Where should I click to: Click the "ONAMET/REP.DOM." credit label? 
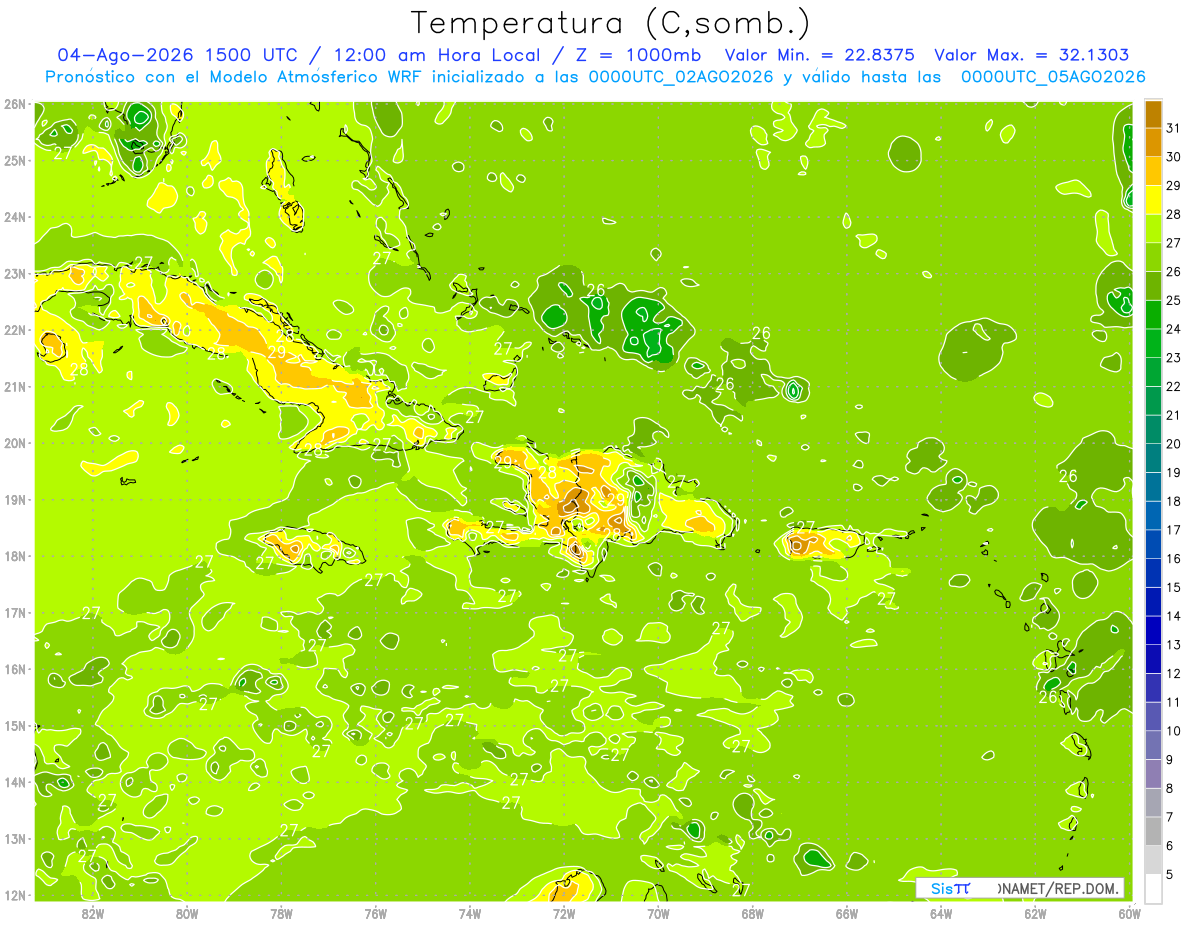coord(1060,888)
